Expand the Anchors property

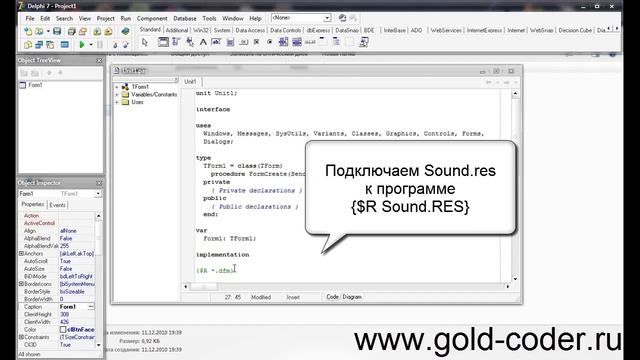coord(21,253)
